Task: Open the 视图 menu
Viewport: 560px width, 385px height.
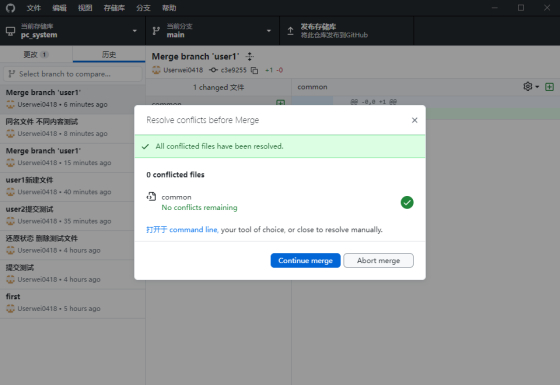Action: (x=85, y=8)
